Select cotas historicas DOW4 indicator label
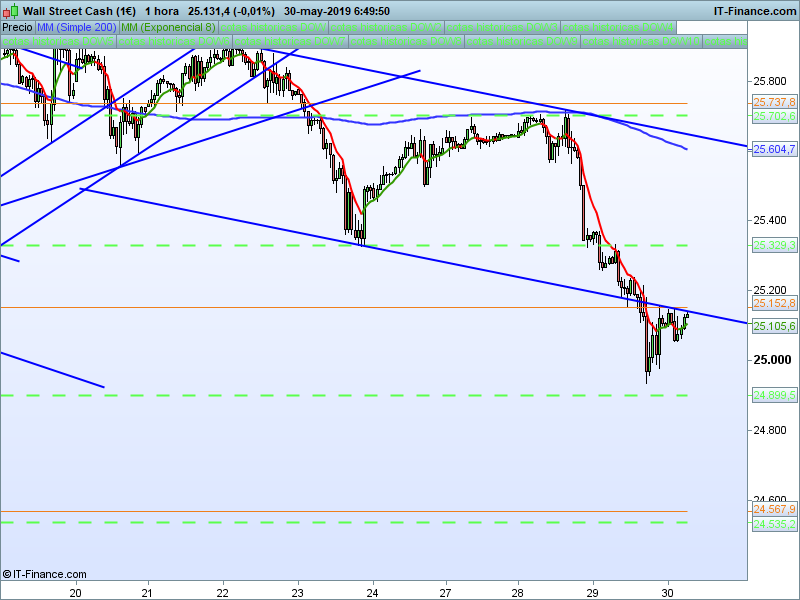Image resolution: width=800 pixels, height=600 pixels. 618,27
